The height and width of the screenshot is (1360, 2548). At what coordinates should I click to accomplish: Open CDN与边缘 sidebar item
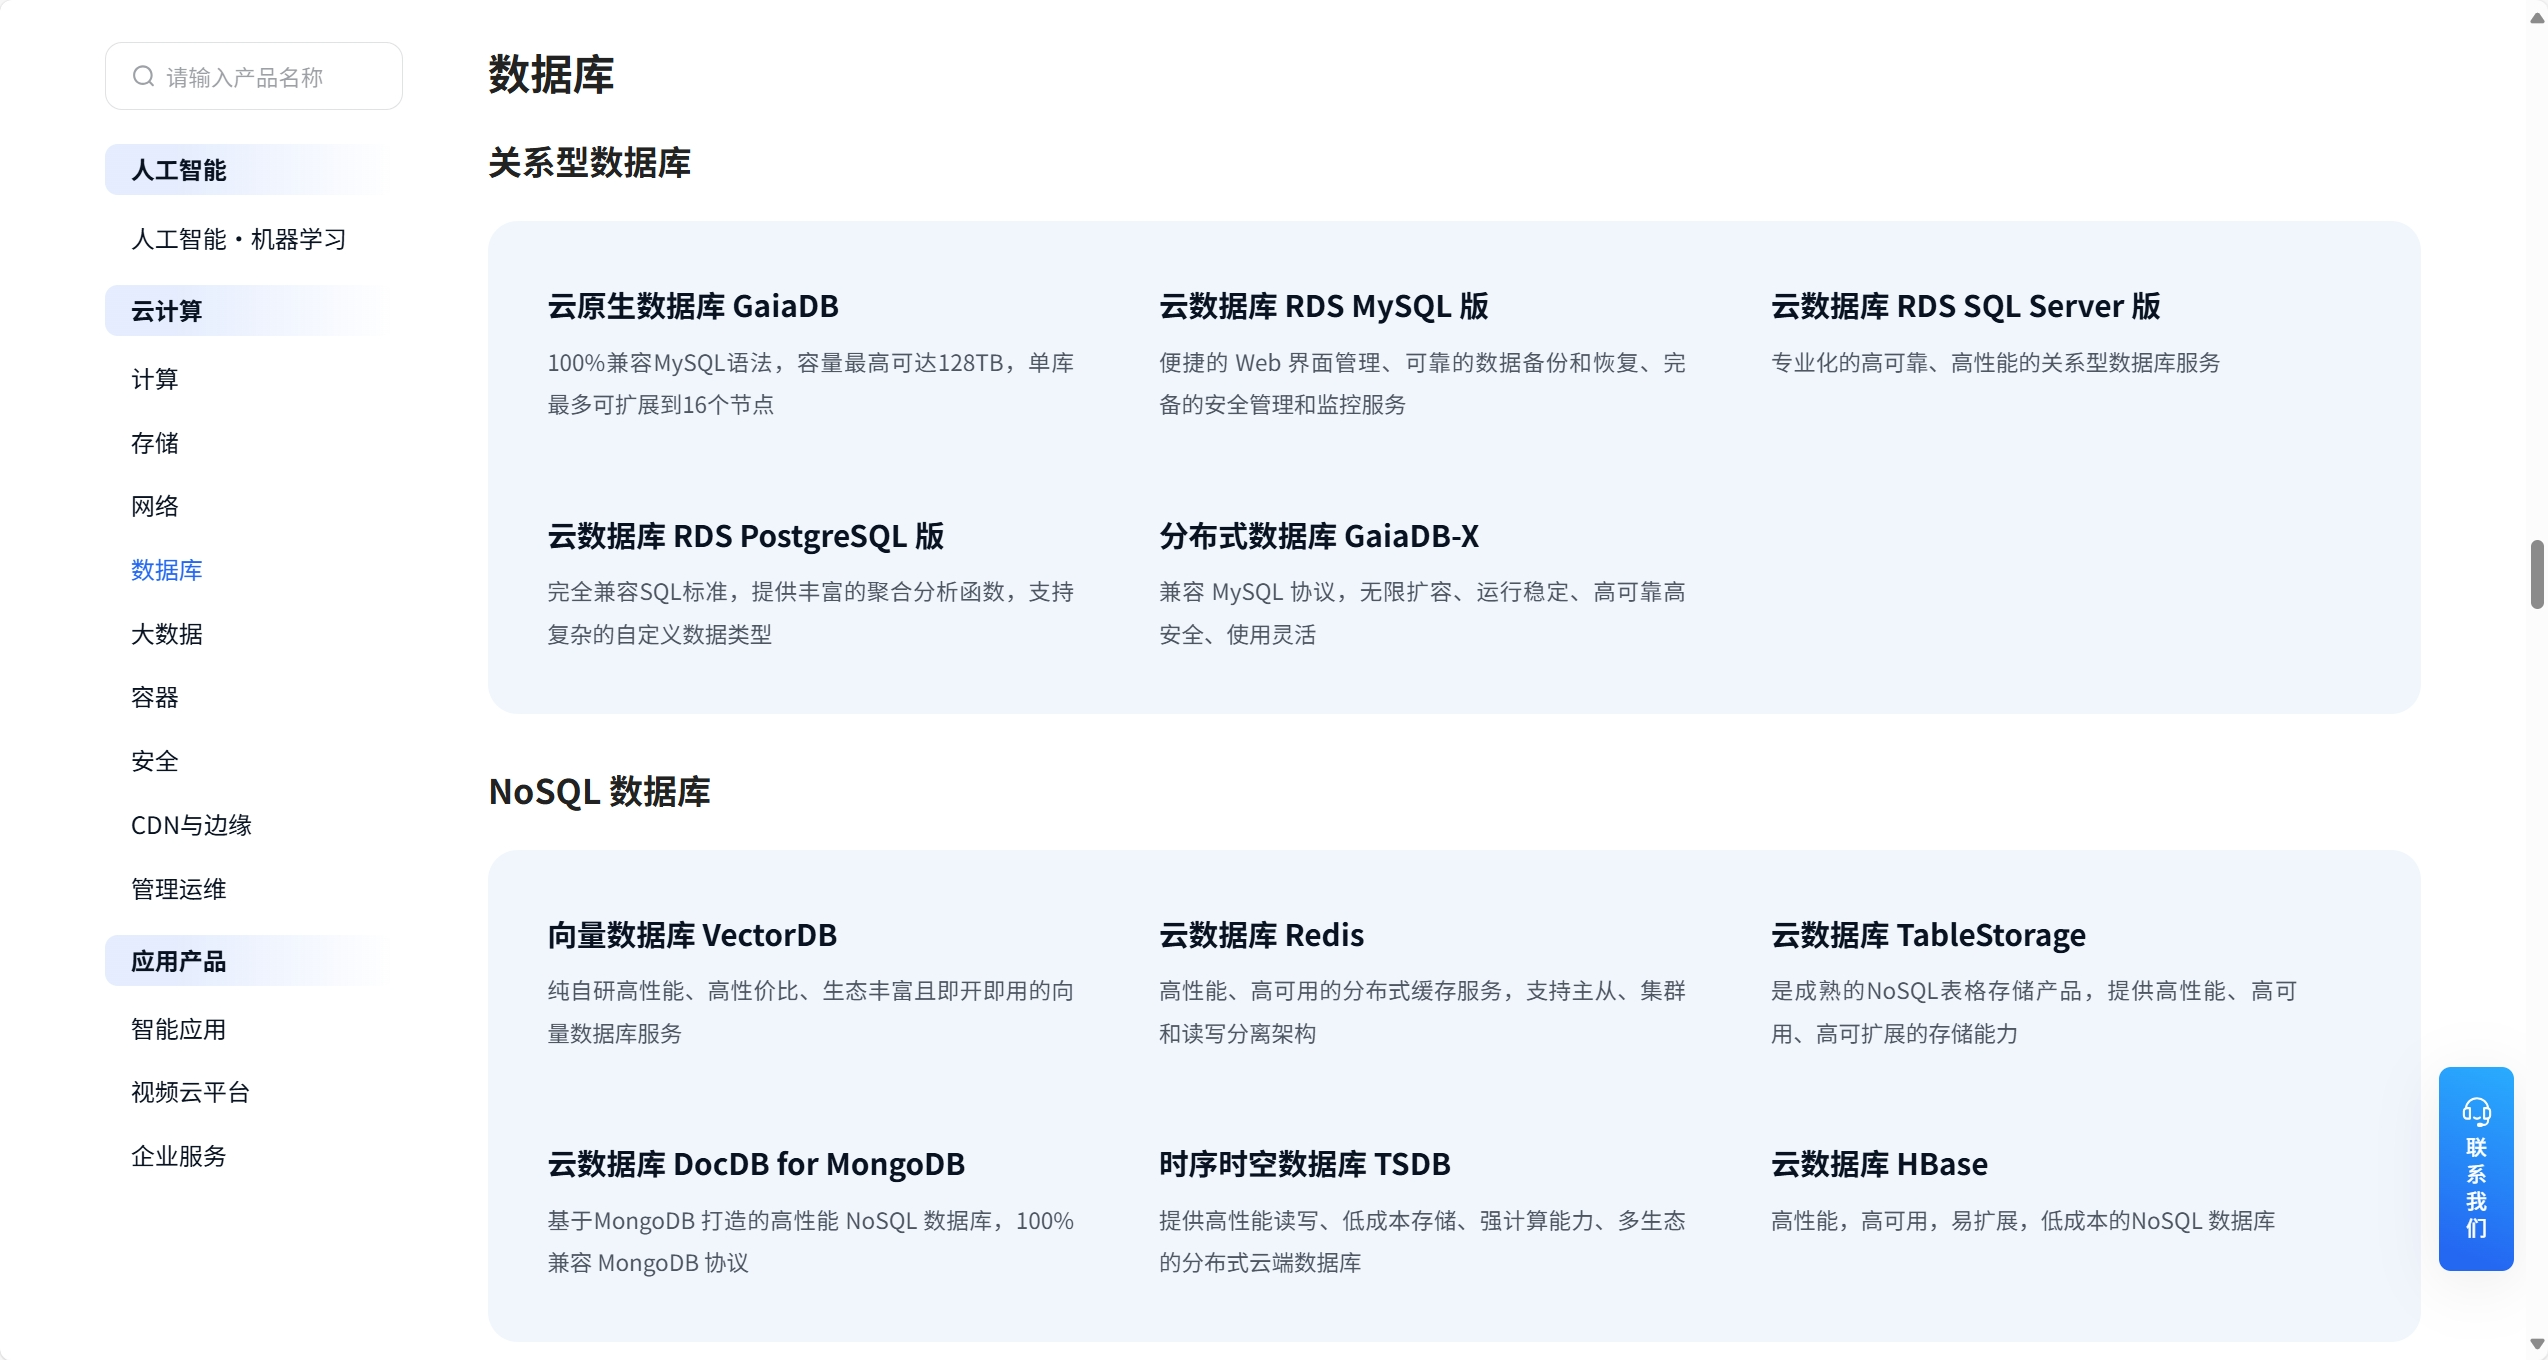point(191,825)
